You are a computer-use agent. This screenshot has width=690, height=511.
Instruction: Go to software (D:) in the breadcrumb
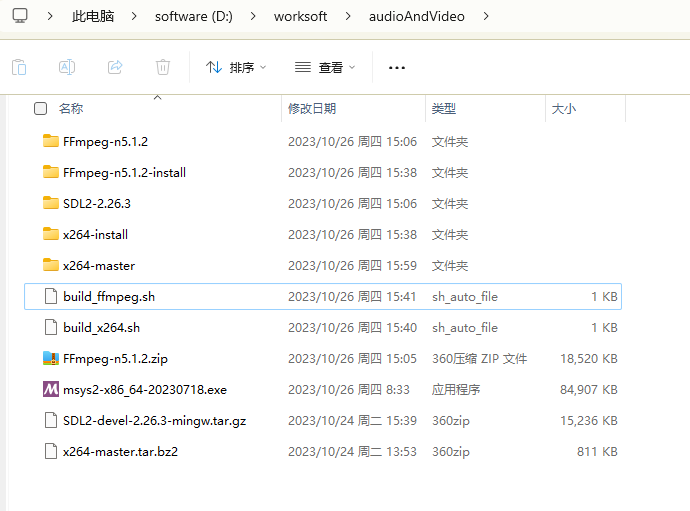point(194,16)
